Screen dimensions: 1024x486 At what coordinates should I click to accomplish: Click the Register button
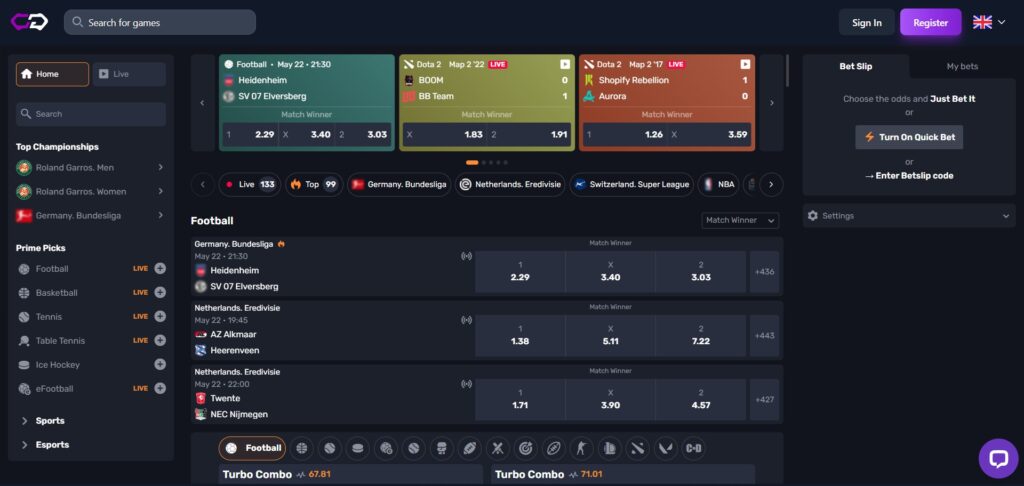click(930, 22)
